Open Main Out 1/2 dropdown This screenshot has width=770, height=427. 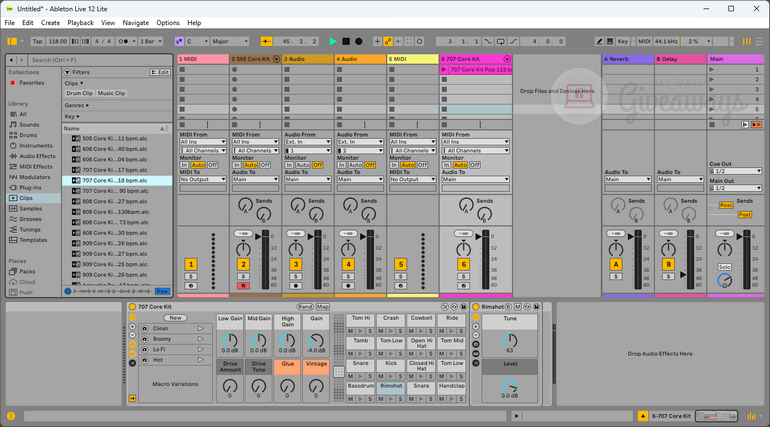point(735,188)
